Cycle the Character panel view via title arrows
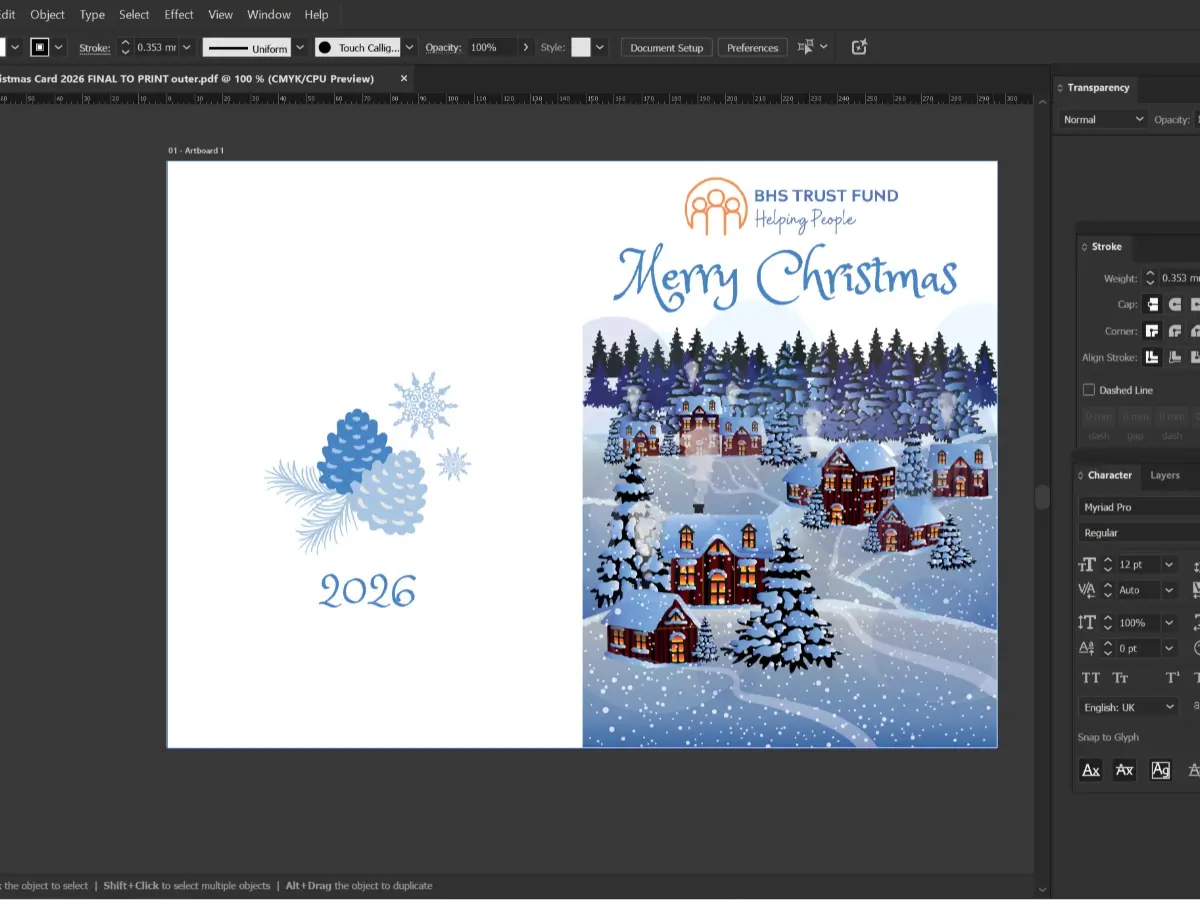1200x900 pixels. click(1081, 476)
